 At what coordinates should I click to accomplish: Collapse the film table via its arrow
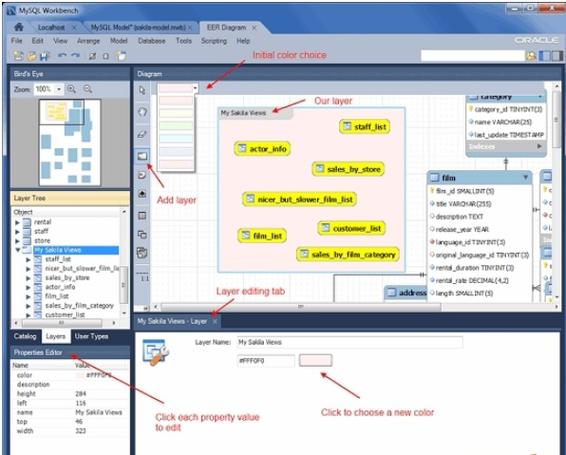tap(526, 177)
